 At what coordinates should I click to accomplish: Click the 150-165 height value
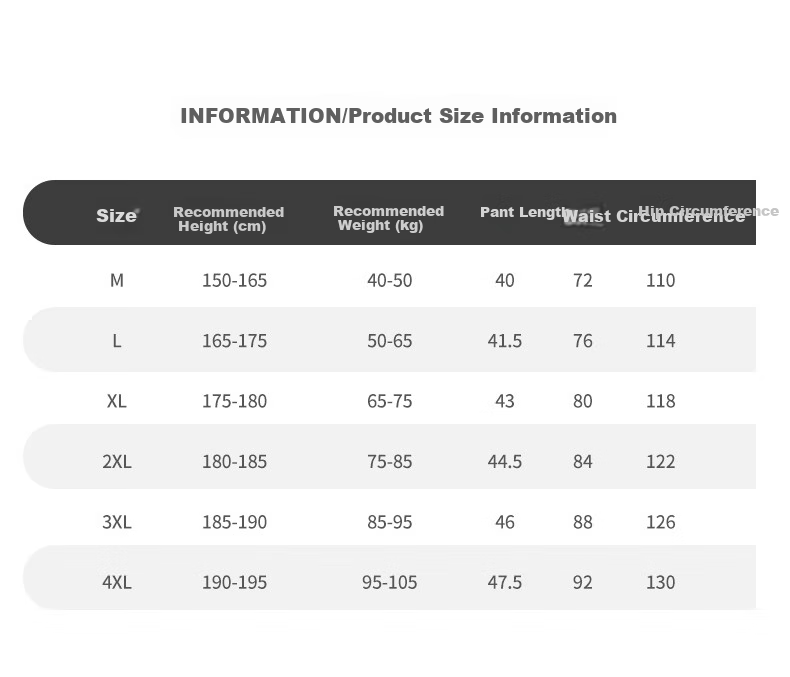coord(234,280)
